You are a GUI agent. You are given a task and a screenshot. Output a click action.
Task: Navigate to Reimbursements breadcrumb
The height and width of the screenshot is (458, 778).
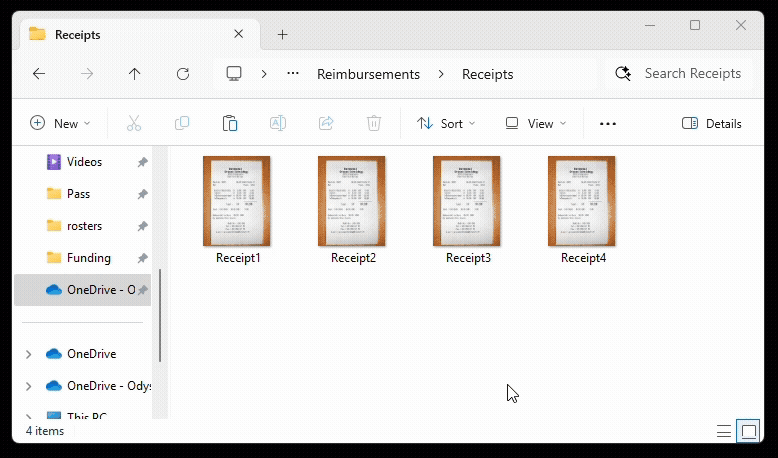(368, 74)
